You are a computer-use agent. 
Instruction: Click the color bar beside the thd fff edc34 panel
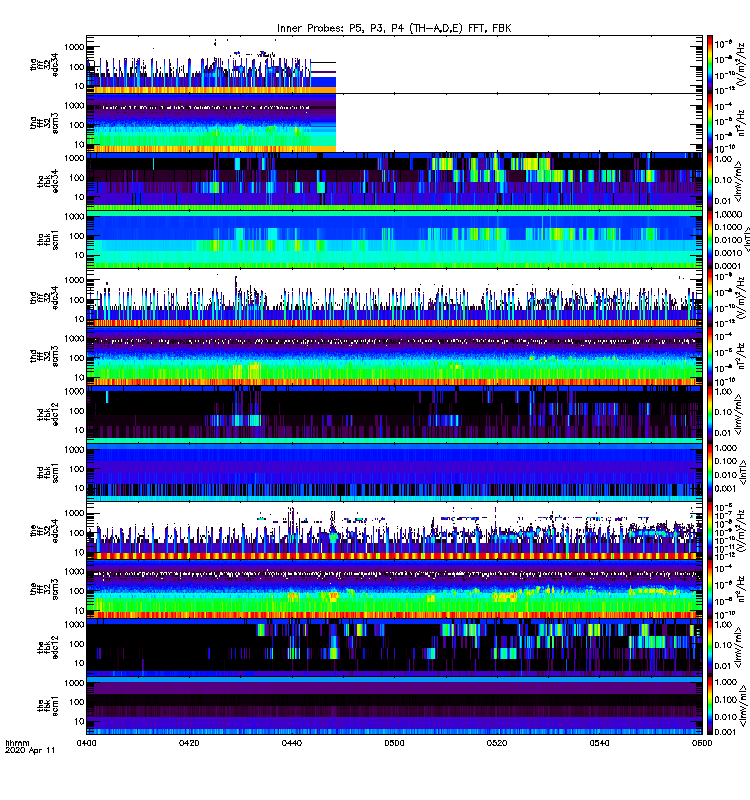click(x=710, y=298)
